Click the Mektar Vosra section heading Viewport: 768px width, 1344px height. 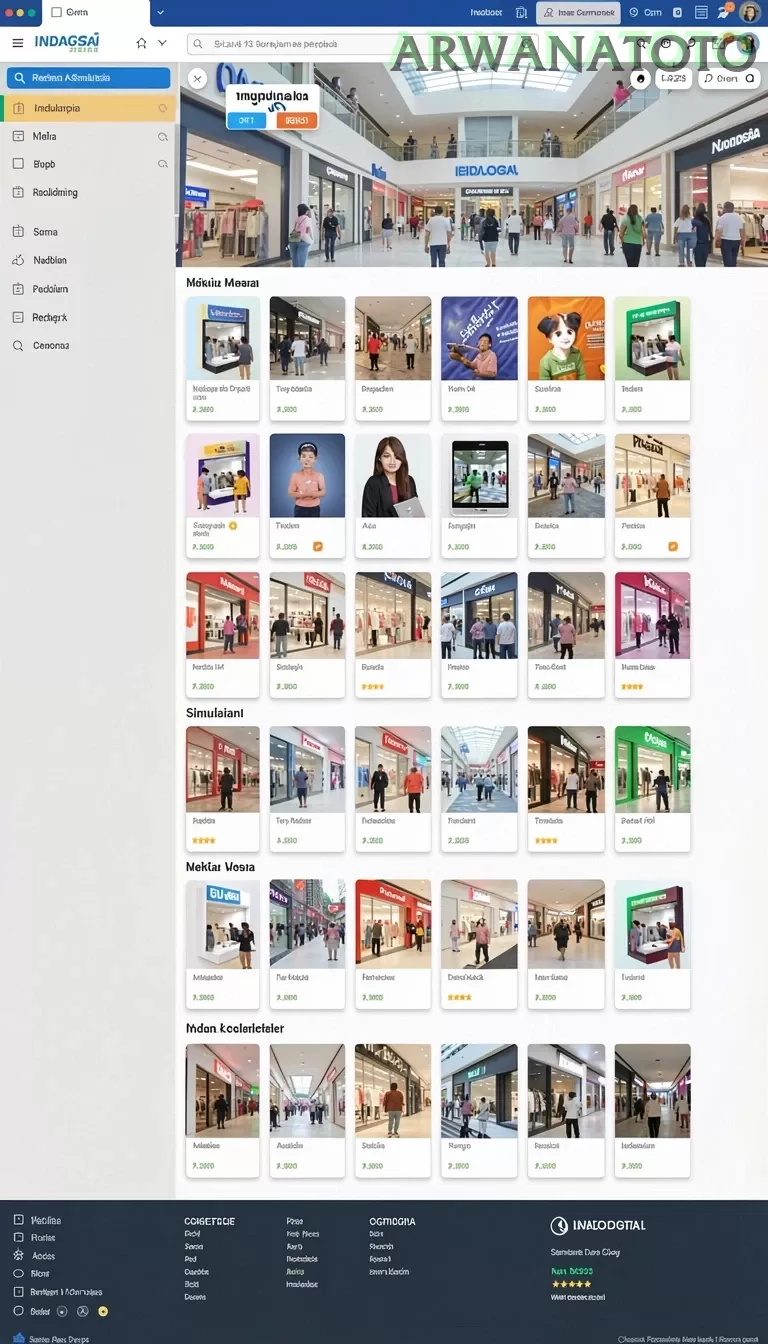click(220, 867)
